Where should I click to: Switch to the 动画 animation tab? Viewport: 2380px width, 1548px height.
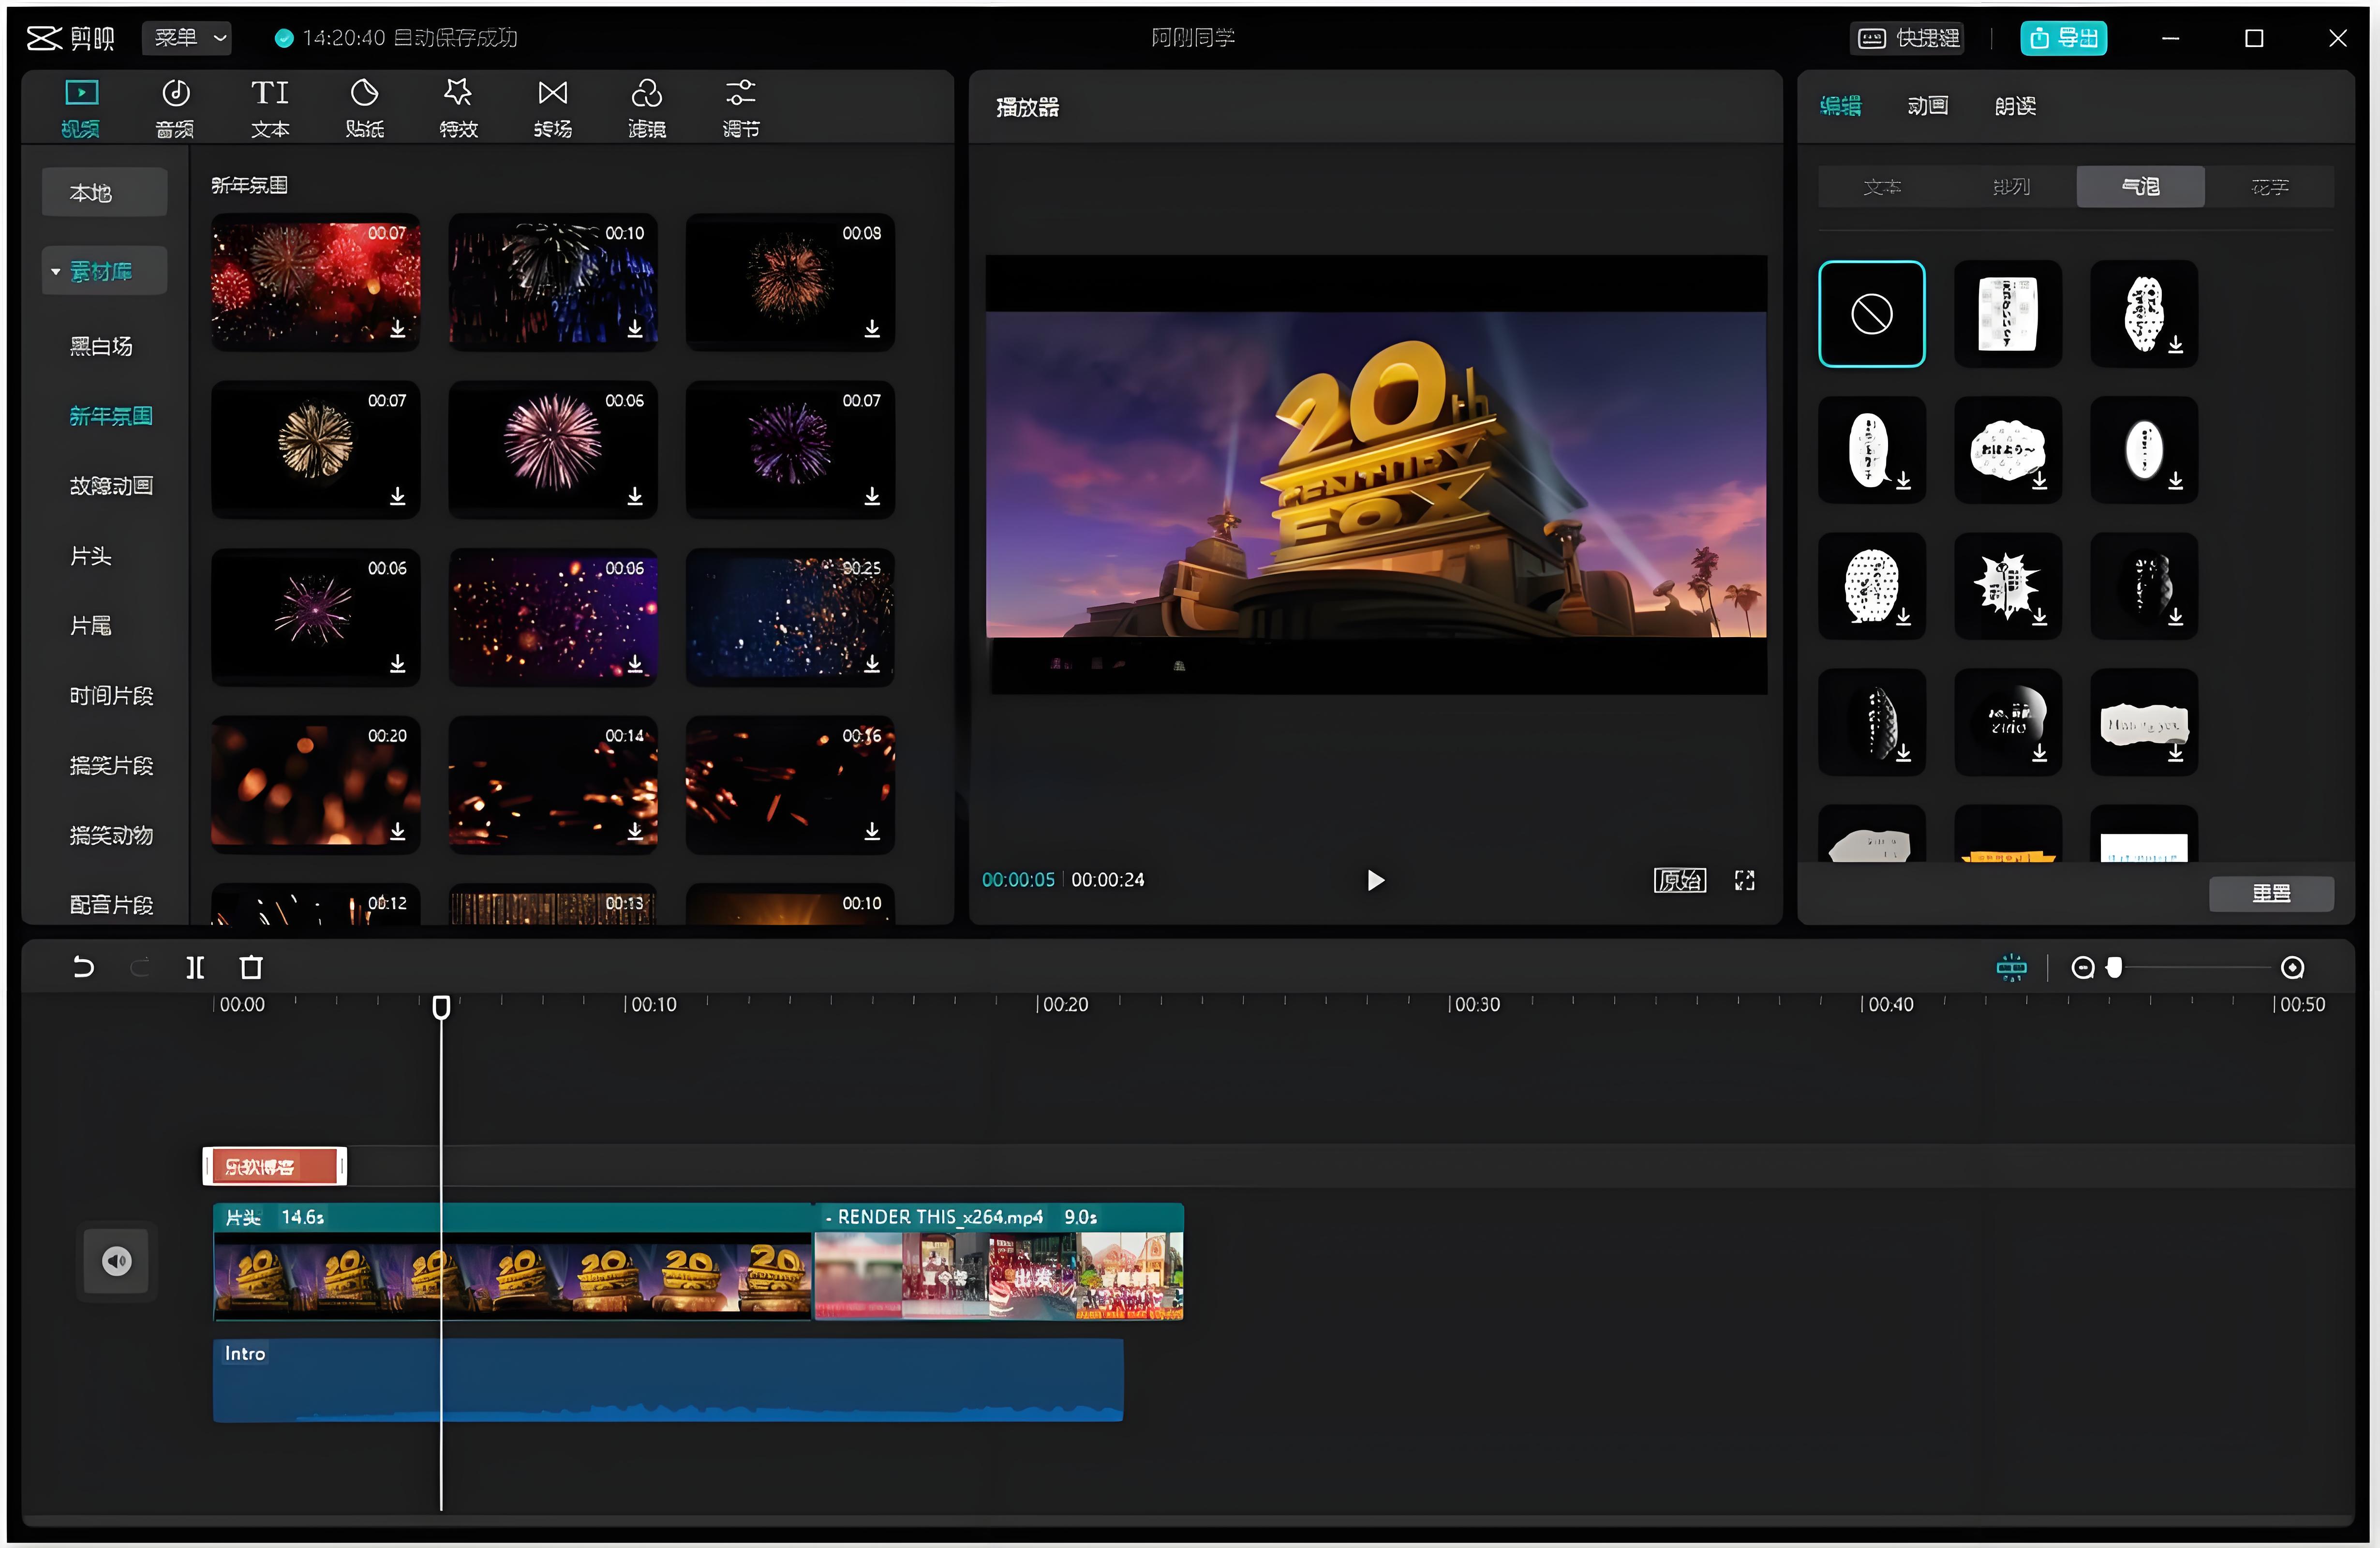point(1927,106)
